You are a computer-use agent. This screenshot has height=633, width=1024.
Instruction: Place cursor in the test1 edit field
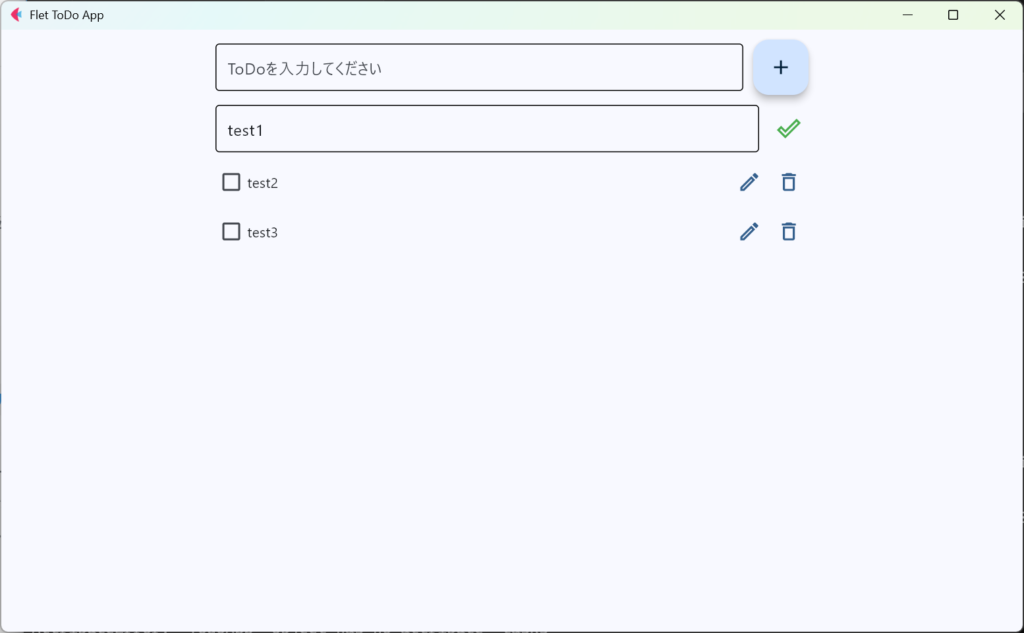point(487,129)
